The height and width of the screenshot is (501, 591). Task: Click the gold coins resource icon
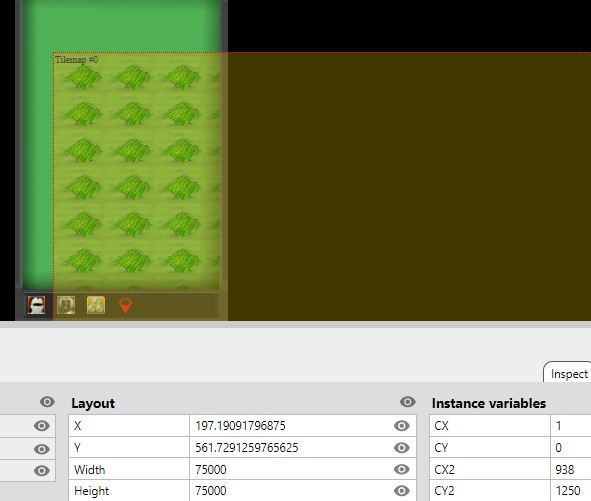tap(96, 305)
